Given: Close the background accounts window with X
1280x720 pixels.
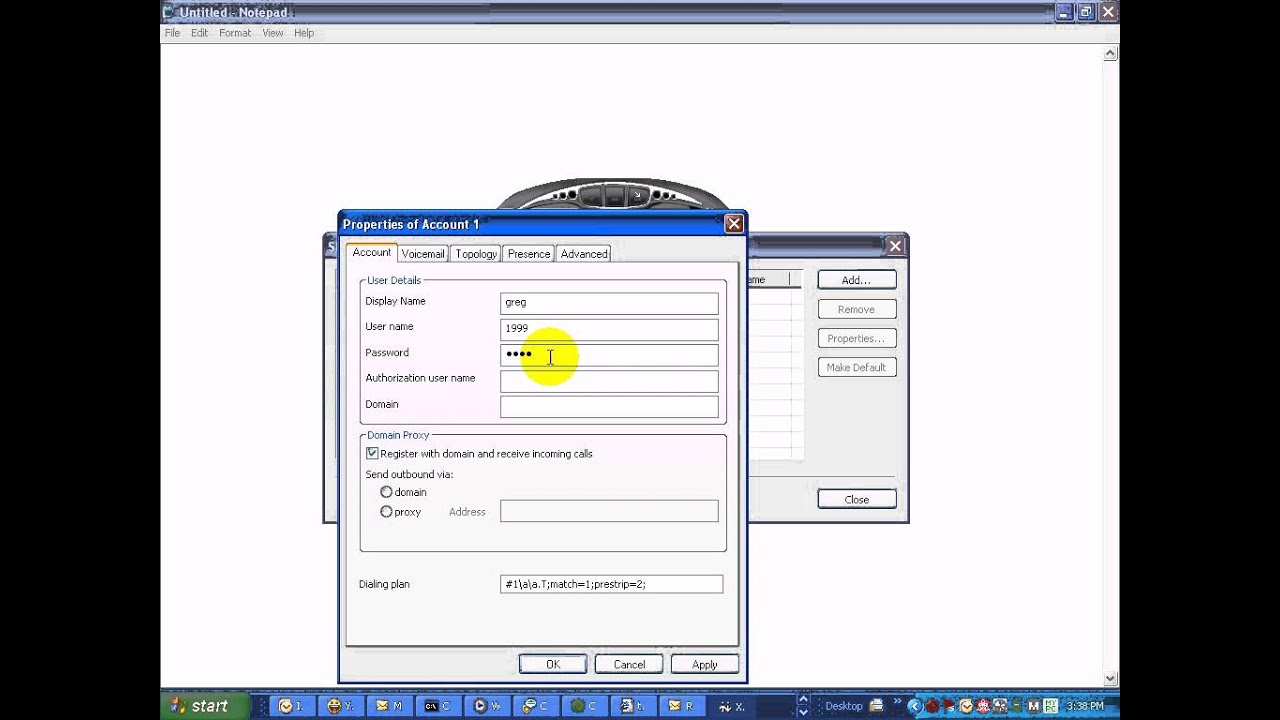Looking at the screenshot, I should (895, 245).
